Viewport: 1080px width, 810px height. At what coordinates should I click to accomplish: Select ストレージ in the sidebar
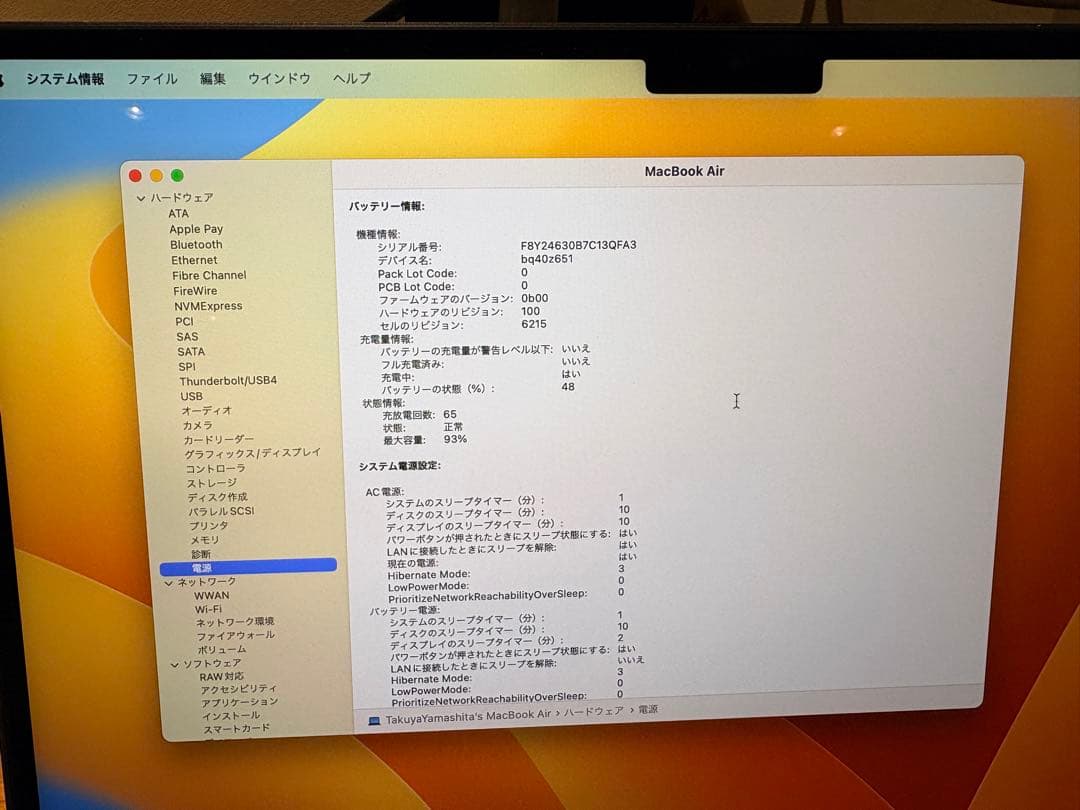(x=211, y=483)
